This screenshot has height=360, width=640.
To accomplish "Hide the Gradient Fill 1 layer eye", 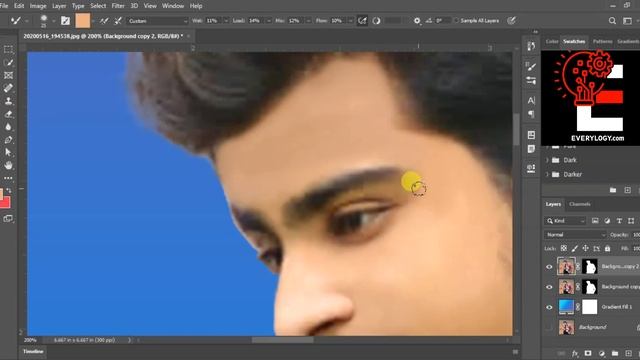I will (549, 307).
